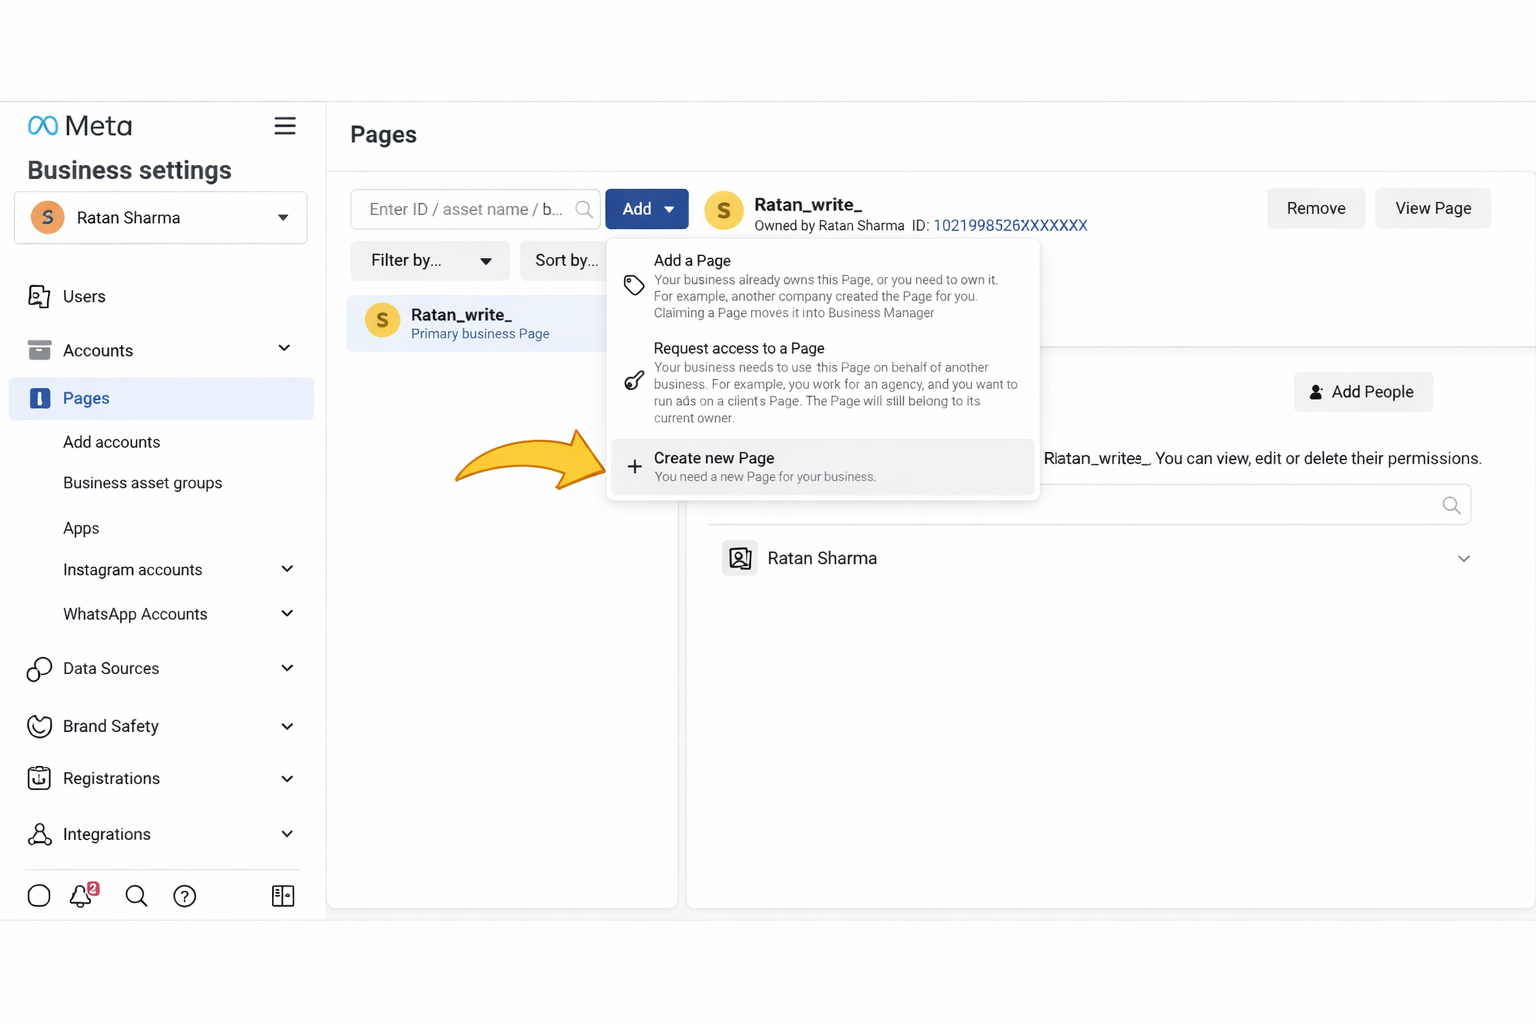Viewport: 1536px width, 1024px height.
Task: Click the Meta logo
Action: click(x=80, y=126)
